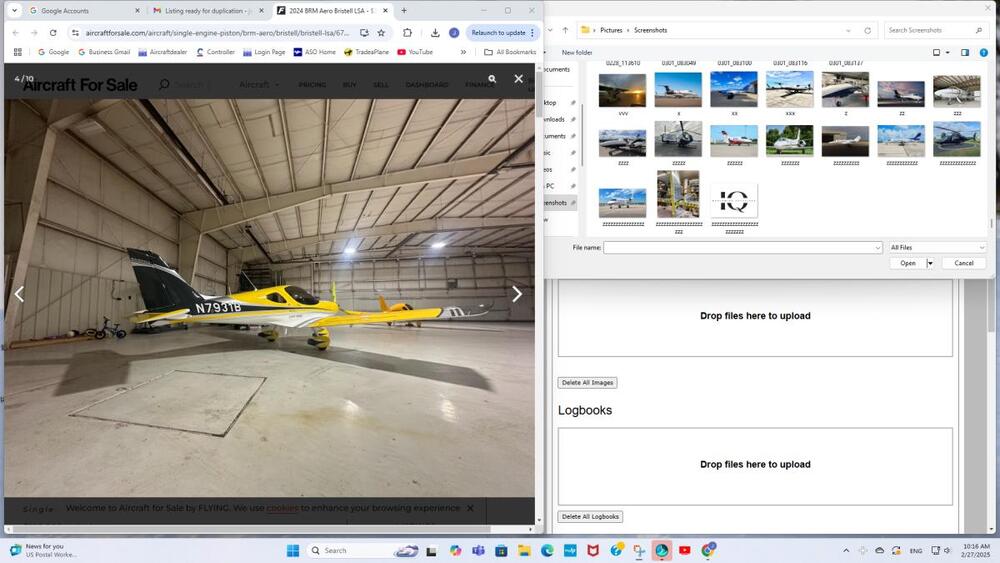Click the Delete All Images button
1000x563 pixels.
coord(587,383)
